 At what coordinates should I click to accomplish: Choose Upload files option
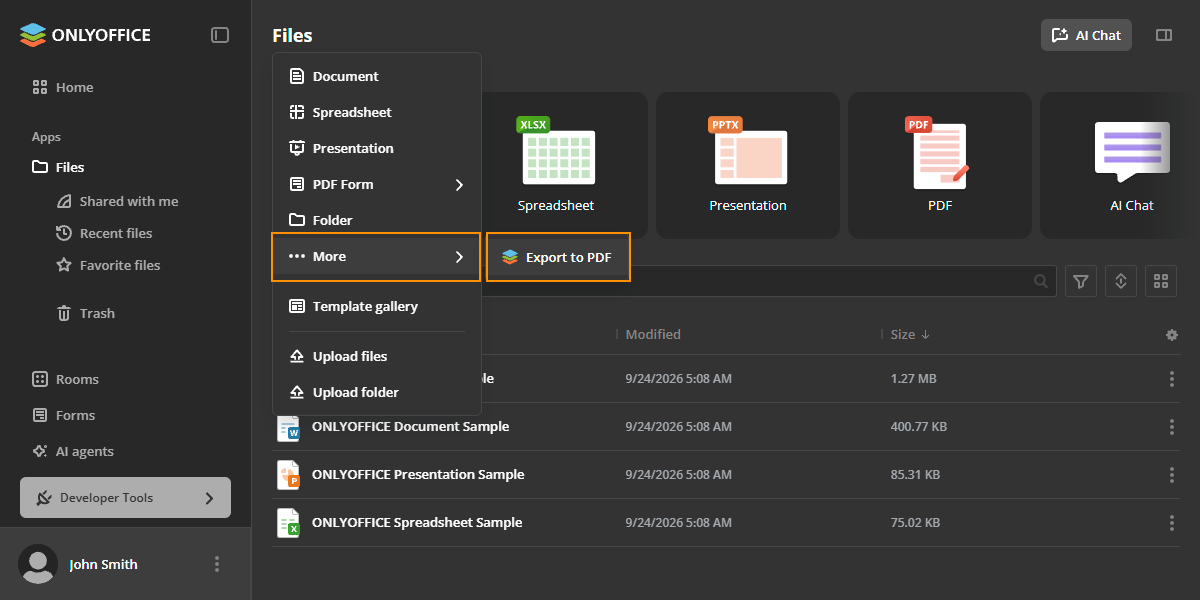377,356
